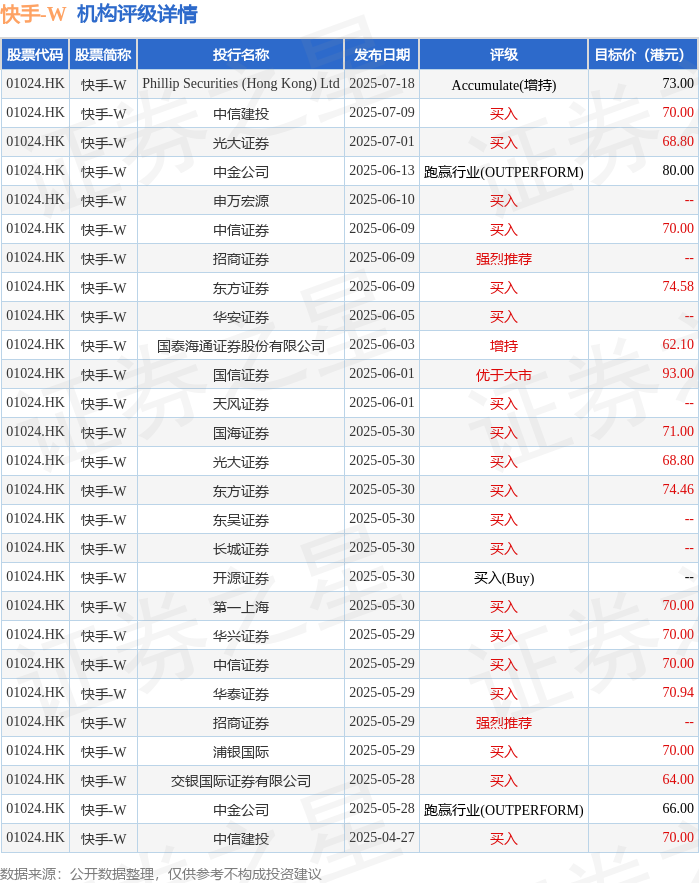This screenshot has width=699, height=883.
Task: Click the 股票简称 column header
Action: point(103,55)
